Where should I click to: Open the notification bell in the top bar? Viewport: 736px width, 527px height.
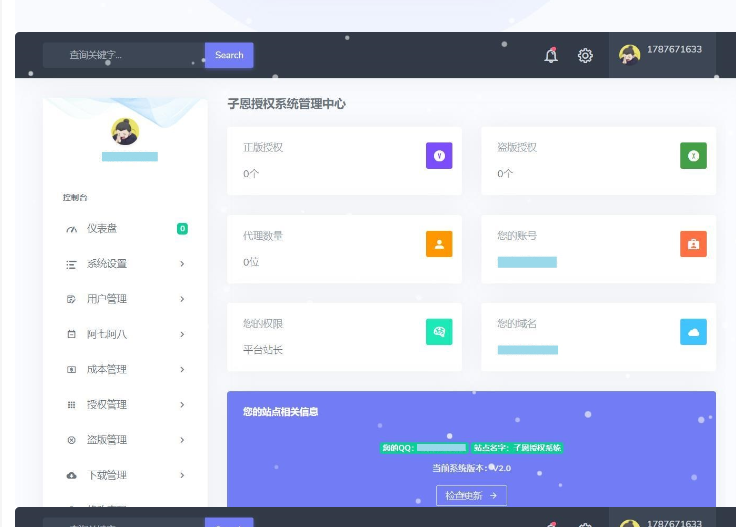[551, 55]
